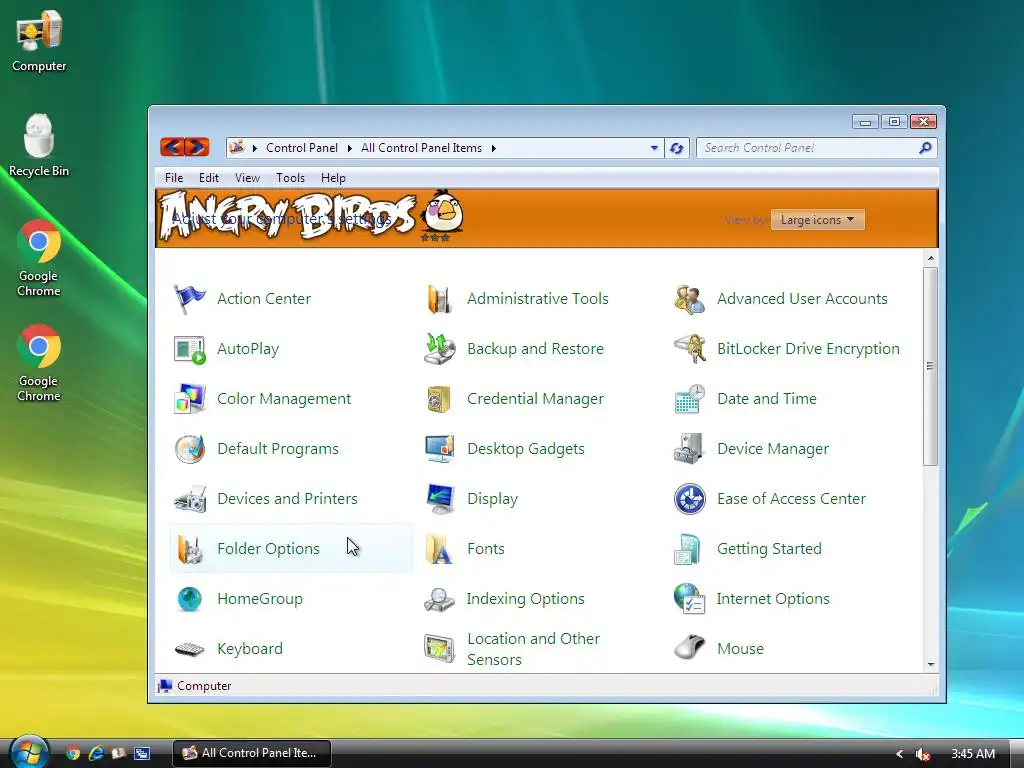
Task: Launch Internet Explorer from quick launch
Action: pyautogui.click(x=96, y=753)
